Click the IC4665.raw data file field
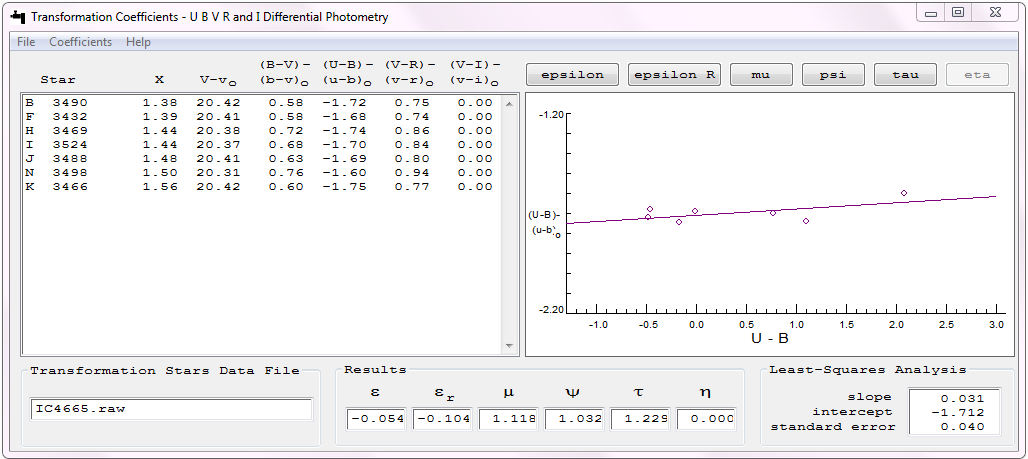Screen dimensions: 1028x459 pyautogui.click(x=172, y=409)
